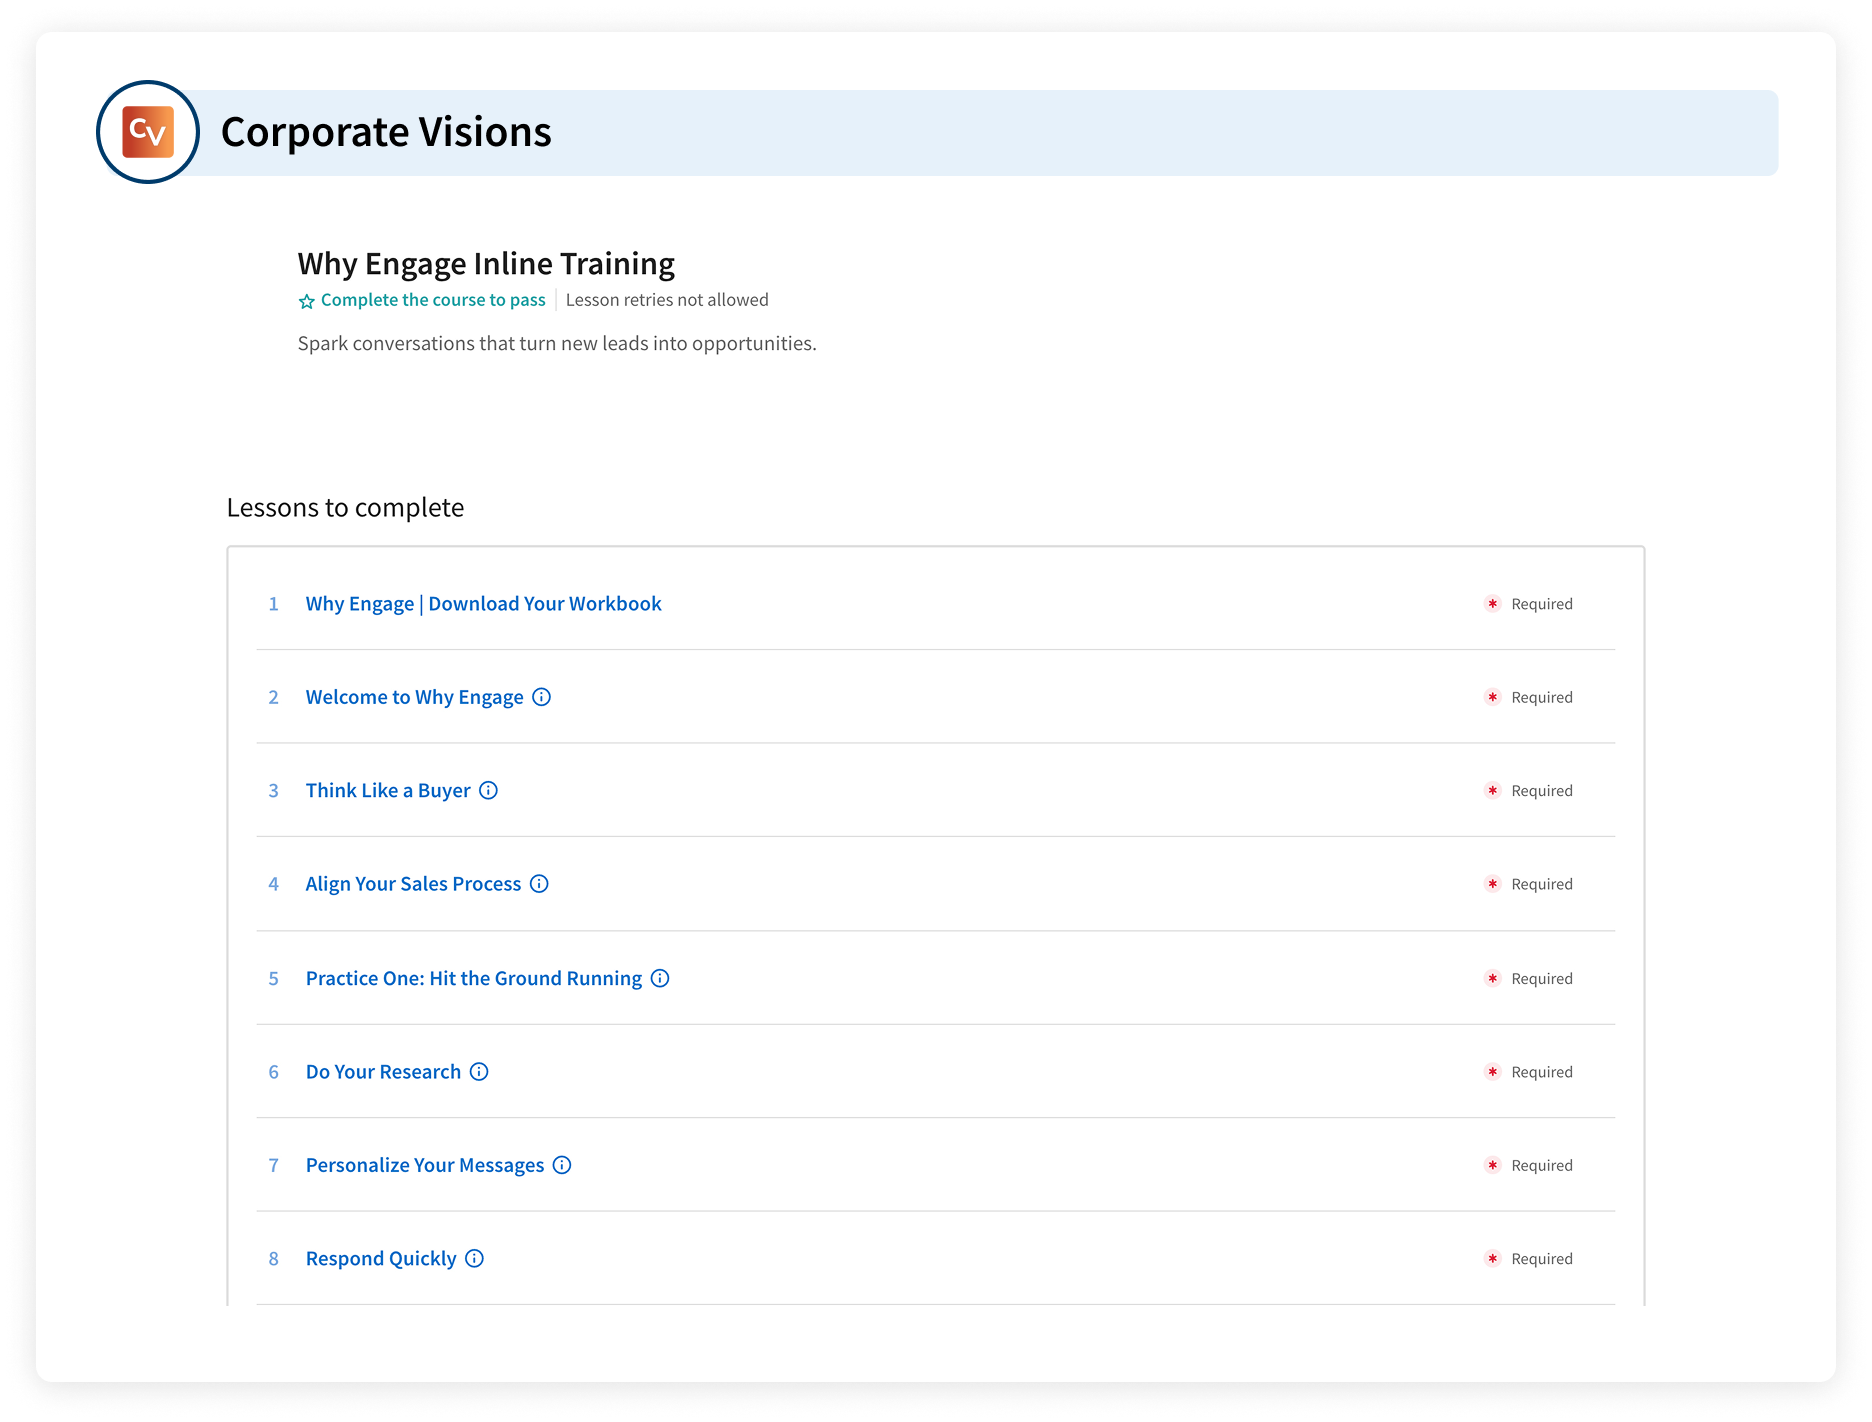Image resolution: width=1872 pixels, height=1422 pixels.
Task: Click the Corporate Visions header title
Action: (x=386, y=132)
